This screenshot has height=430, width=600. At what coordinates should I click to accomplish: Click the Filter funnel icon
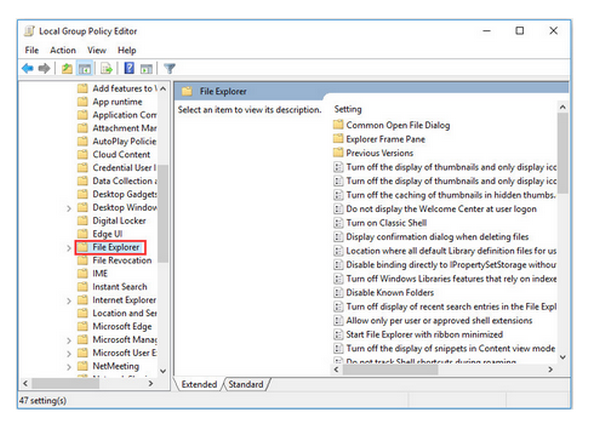(170, 68)
